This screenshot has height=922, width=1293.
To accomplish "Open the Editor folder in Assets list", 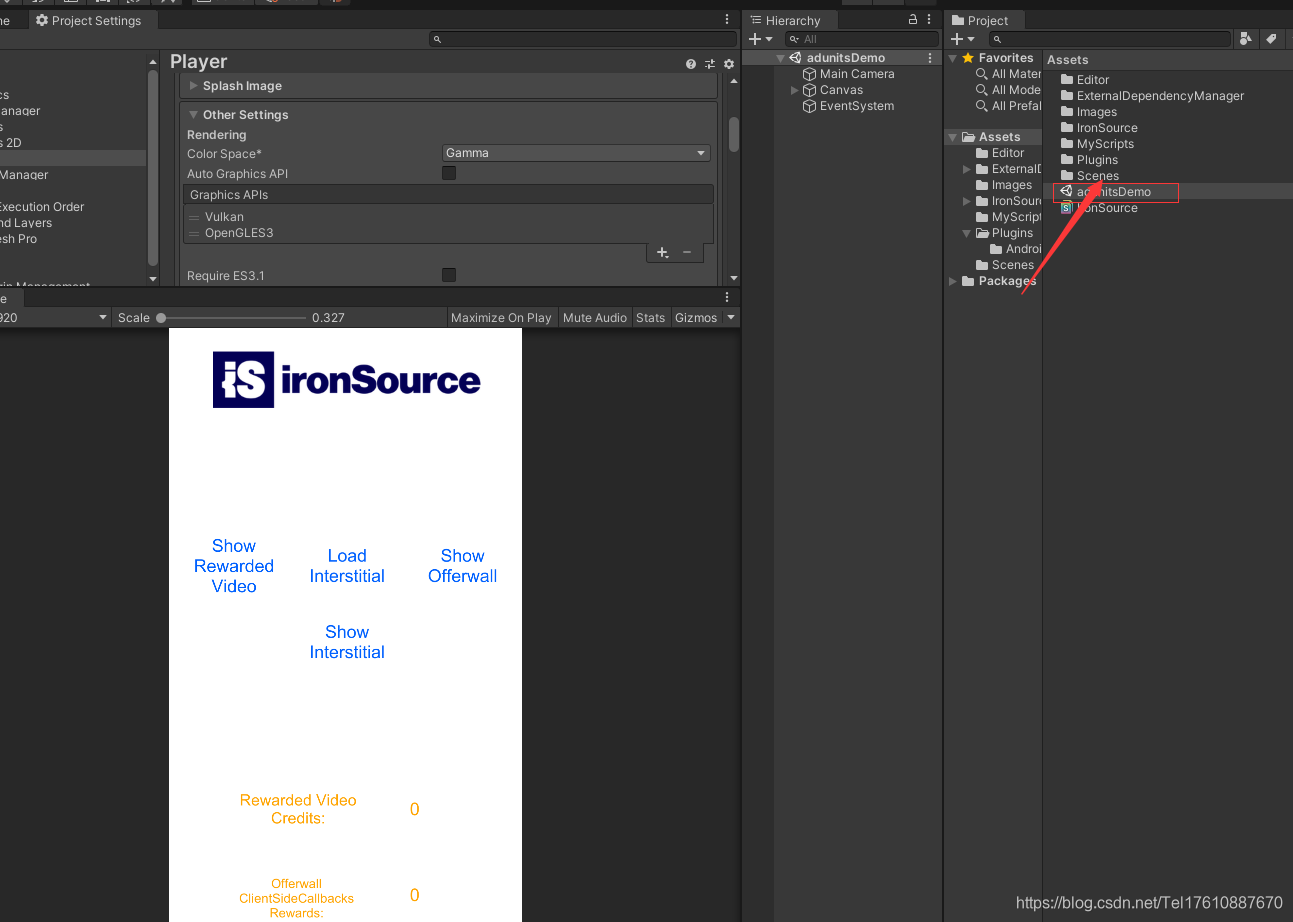I will pos(1093,80).
